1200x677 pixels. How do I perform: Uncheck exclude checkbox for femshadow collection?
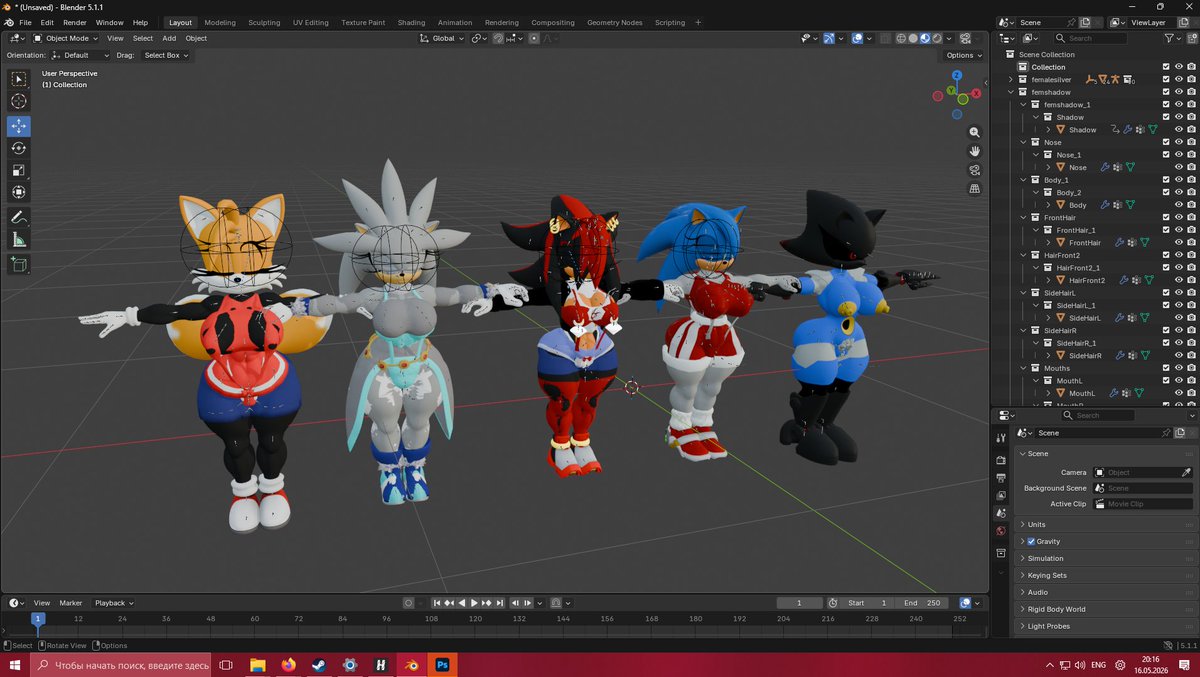[1166, 92]
